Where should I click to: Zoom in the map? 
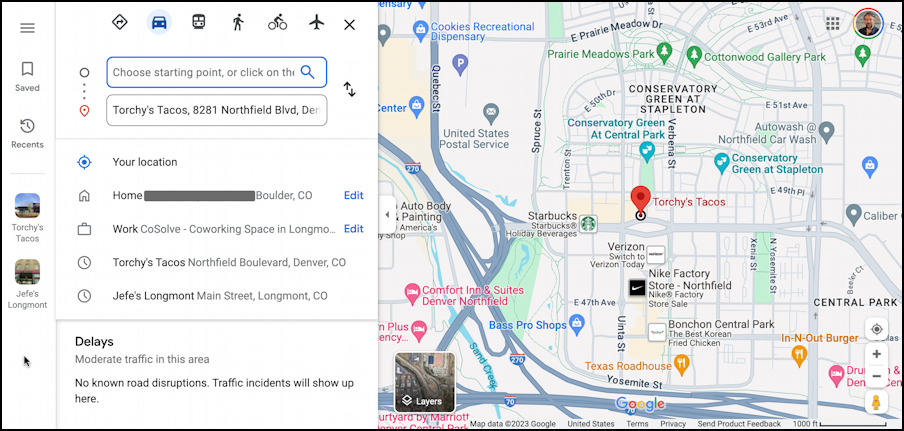[876, 354]
